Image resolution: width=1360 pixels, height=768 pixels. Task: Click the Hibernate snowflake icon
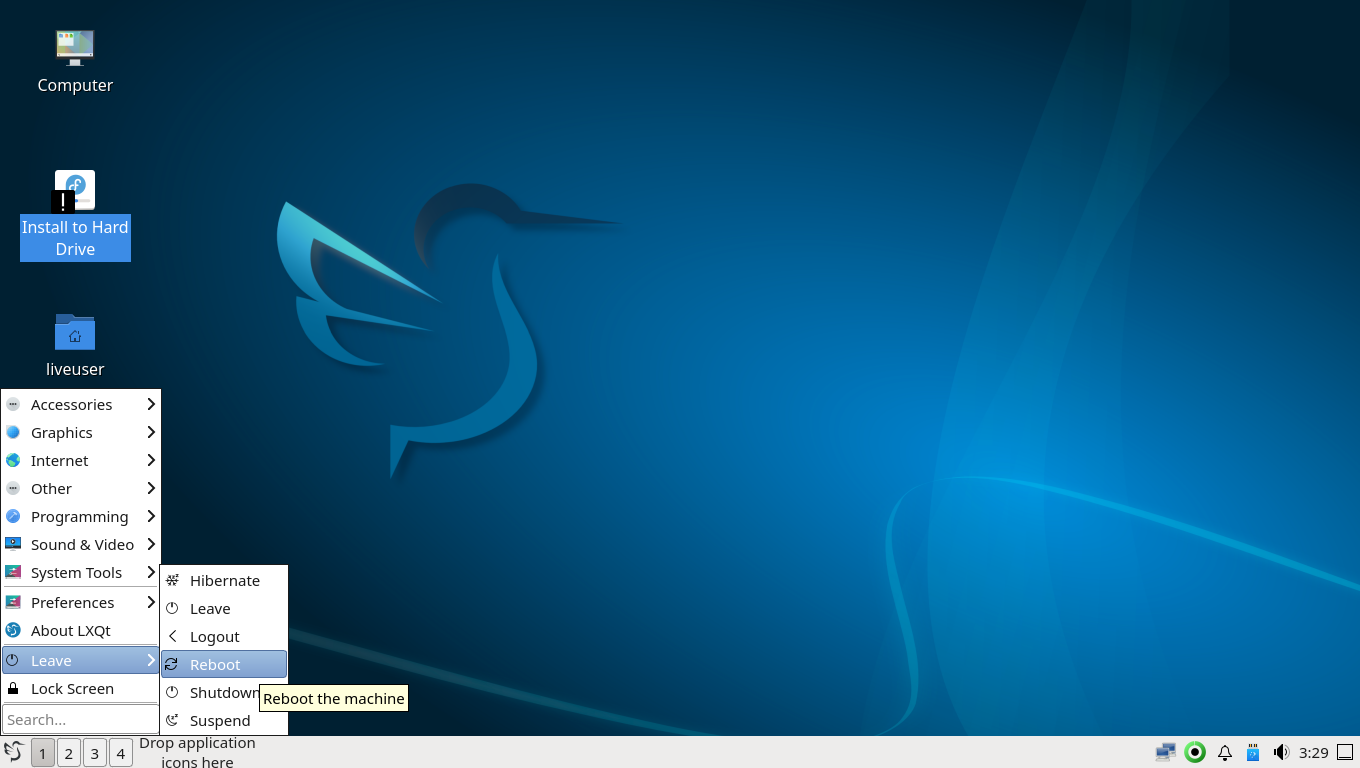172,581
